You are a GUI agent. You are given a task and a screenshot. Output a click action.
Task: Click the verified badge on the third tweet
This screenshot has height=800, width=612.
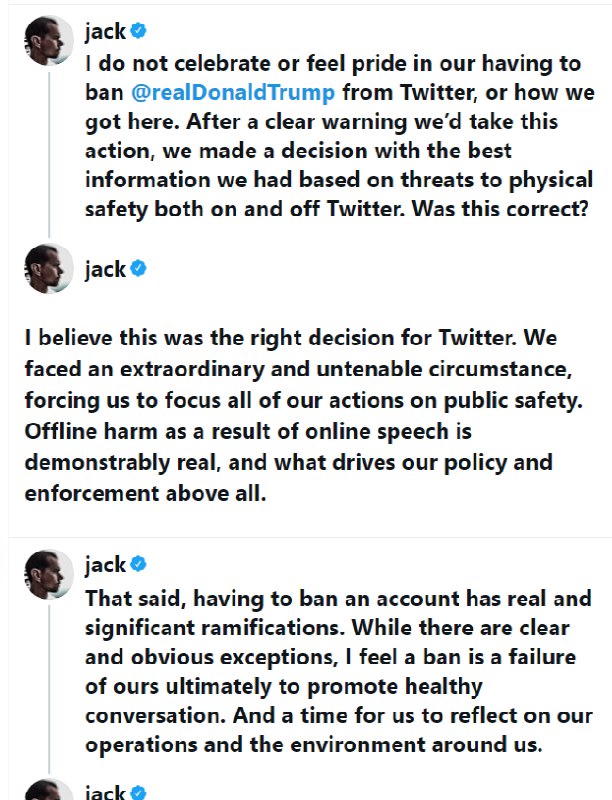coord(139,565)
